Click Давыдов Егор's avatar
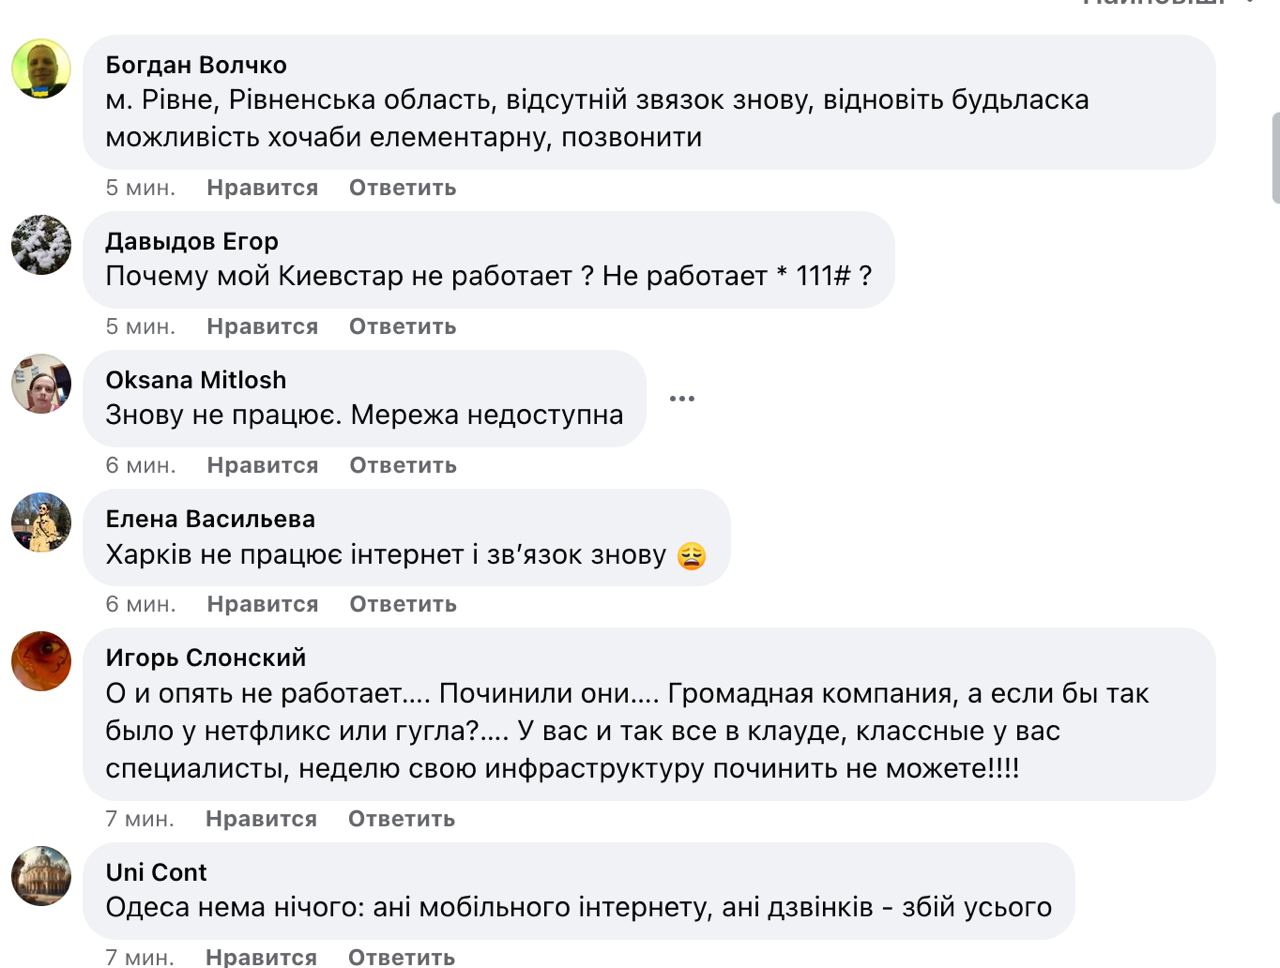1280x968 pixels. [41, 244]
